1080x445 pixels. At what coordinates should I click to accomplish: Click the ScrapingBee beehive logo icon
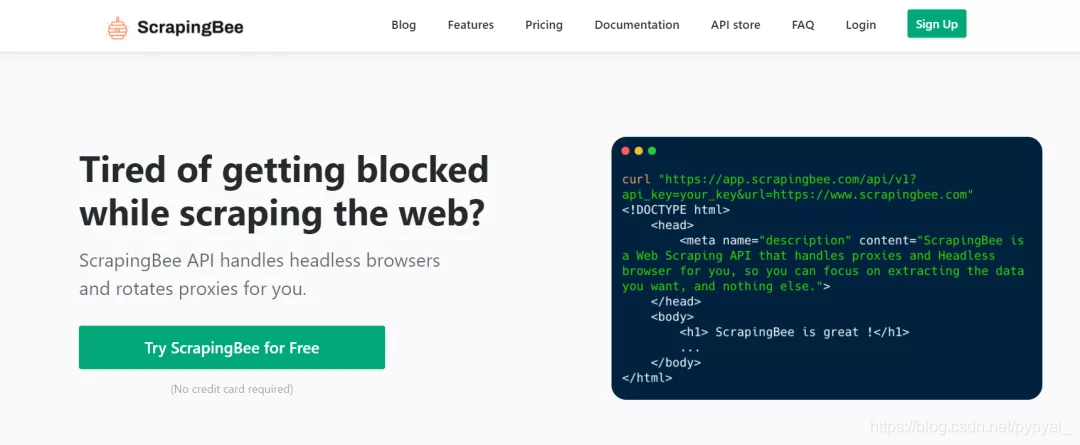pos(117,28)
